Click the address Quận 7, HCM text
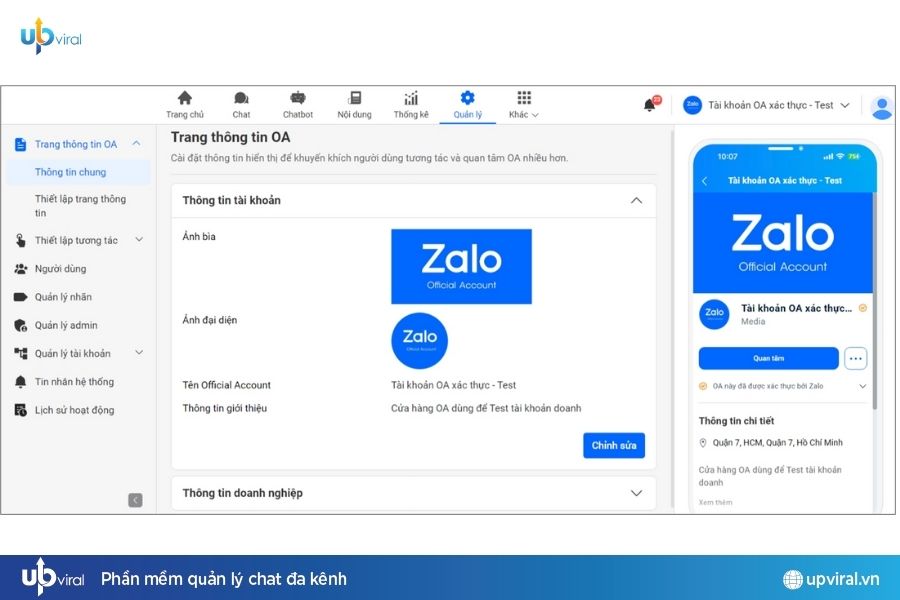 tap(778, 443)
